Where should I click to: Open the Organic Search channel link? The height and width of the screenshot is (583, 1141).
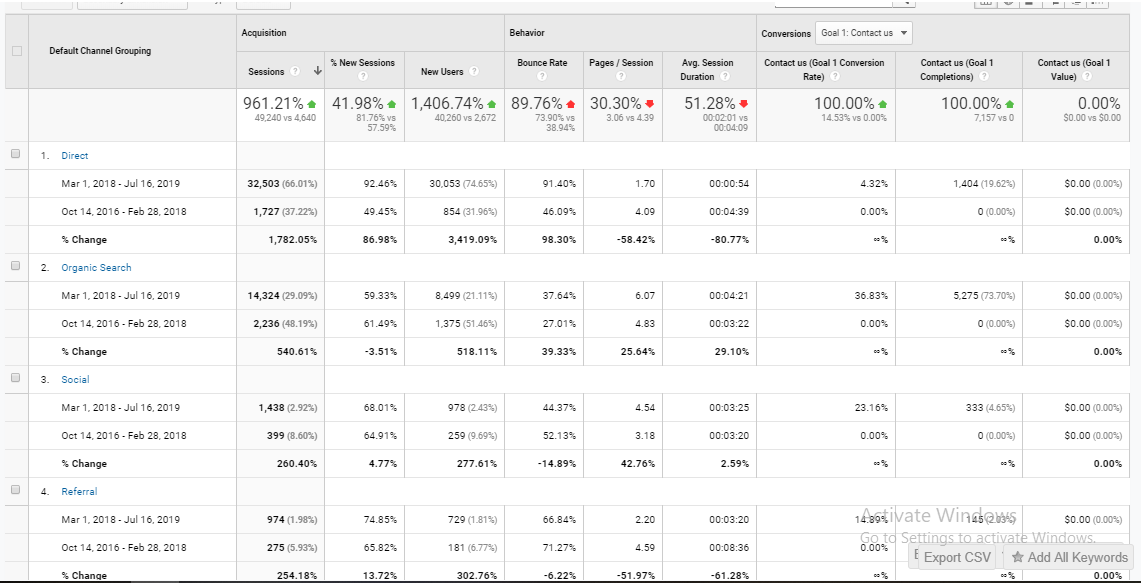pyautogui.click(x=96, y=268)
